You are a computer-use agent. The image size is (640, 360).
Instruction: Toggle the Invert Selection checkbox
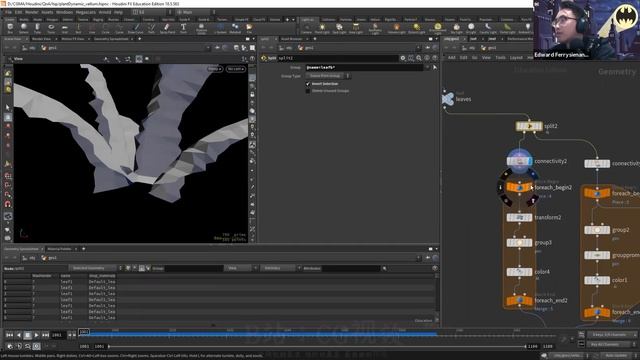coord(308,84)
